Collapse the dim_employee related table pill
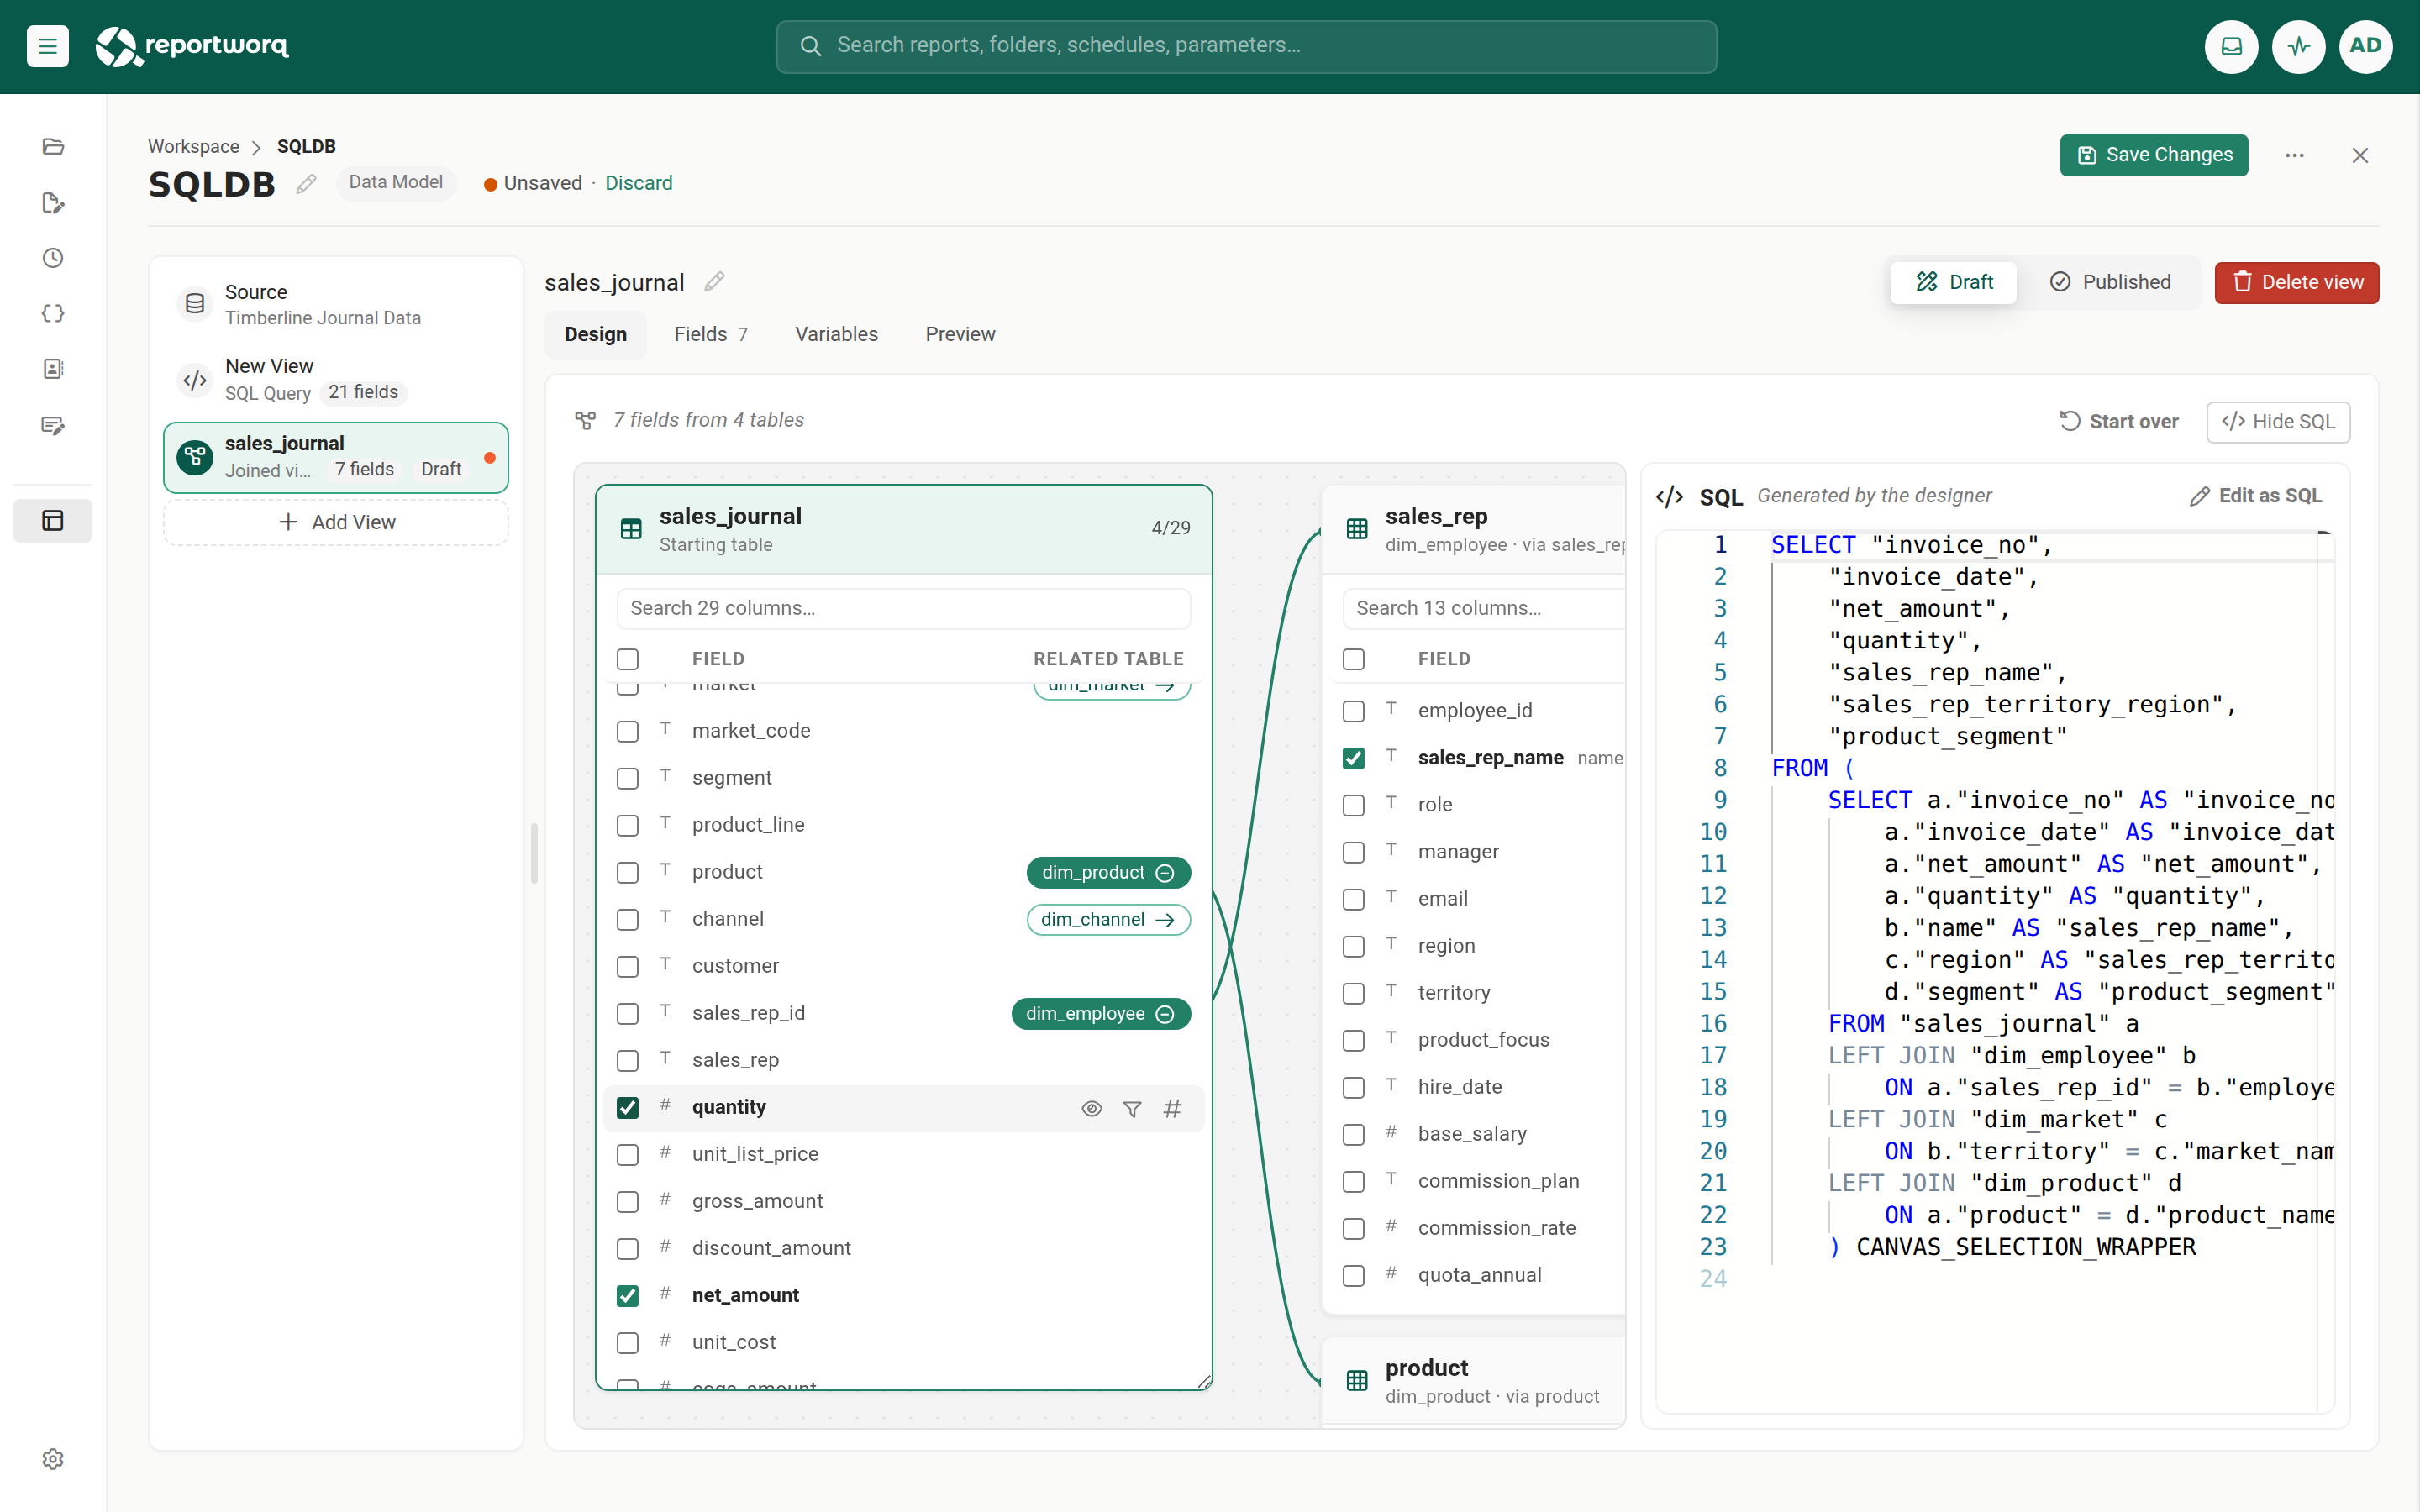2420x1512 pixels. click(x=1101, y=1014)
